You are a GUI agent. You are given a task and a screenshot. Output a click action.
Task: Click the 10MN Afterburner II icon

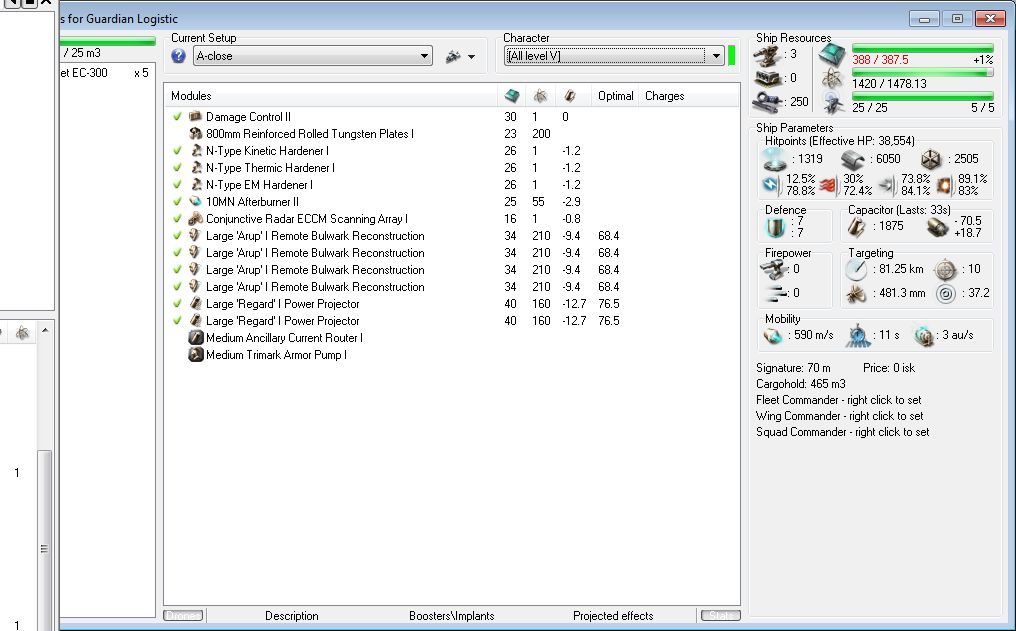195,201
